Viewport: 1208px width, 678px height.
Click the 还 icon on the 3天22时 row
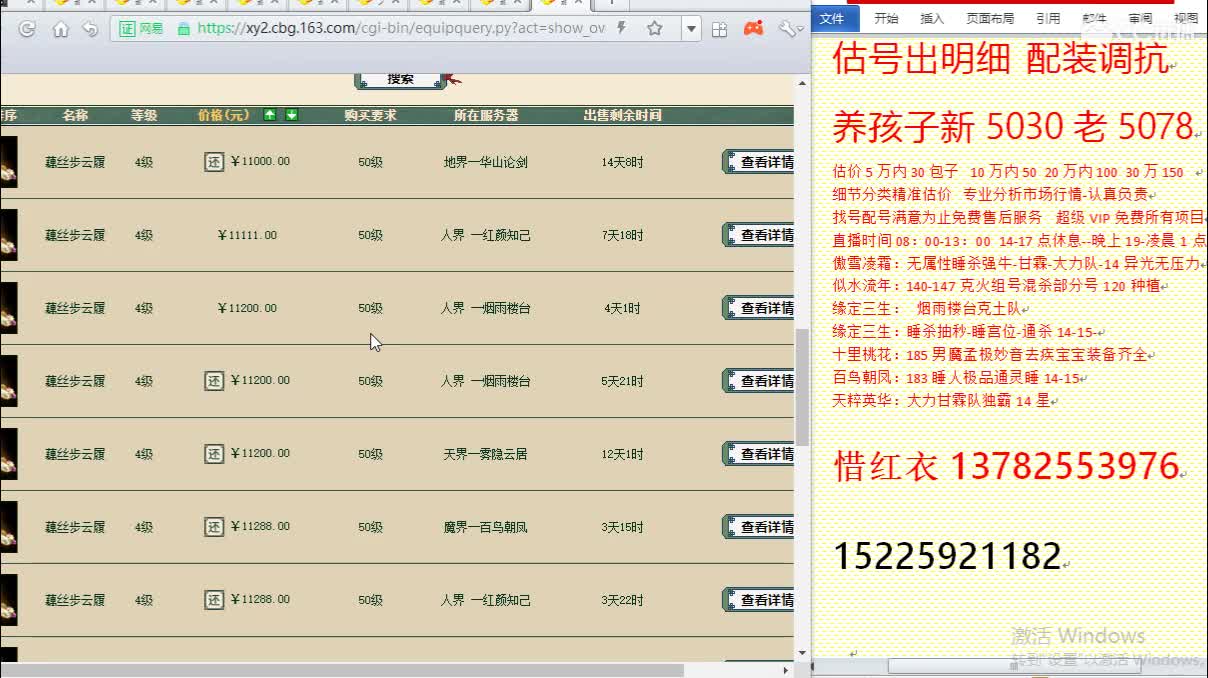[214, 599]
